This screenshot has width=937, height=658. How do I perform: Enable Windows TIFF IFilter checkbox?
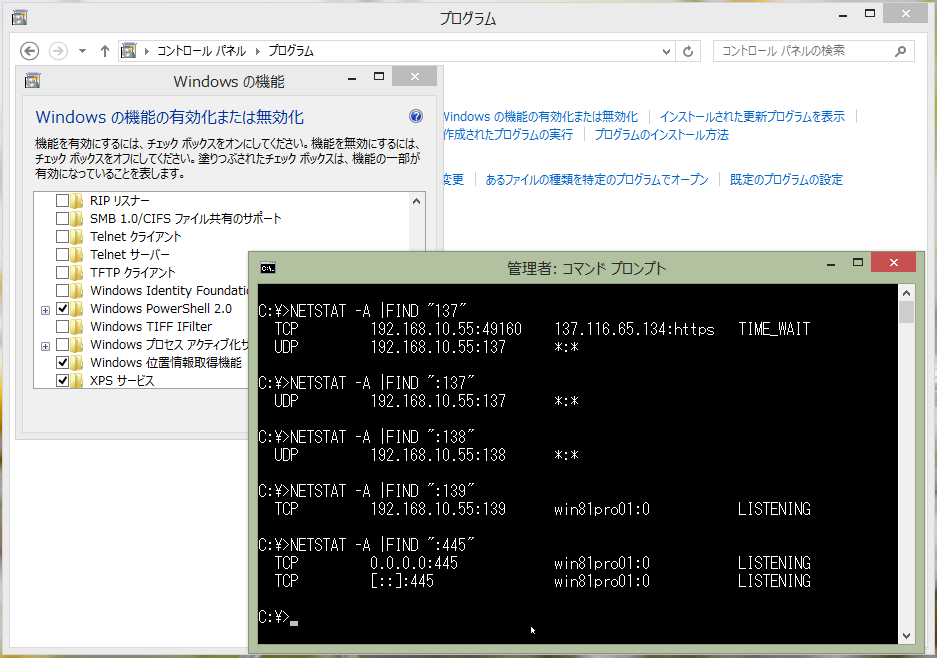[x=62, y=326]
